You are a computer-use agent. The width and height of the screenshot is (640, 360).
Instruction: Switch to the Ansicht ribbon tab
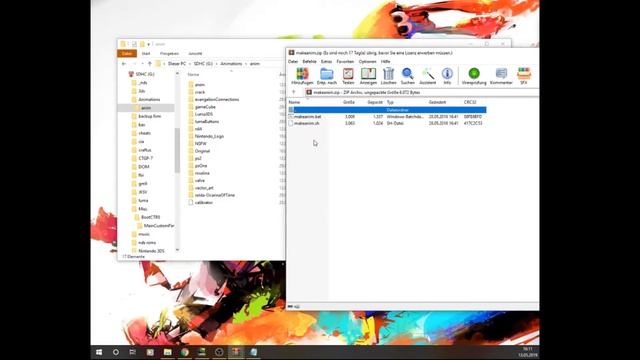tap(195, 54)
